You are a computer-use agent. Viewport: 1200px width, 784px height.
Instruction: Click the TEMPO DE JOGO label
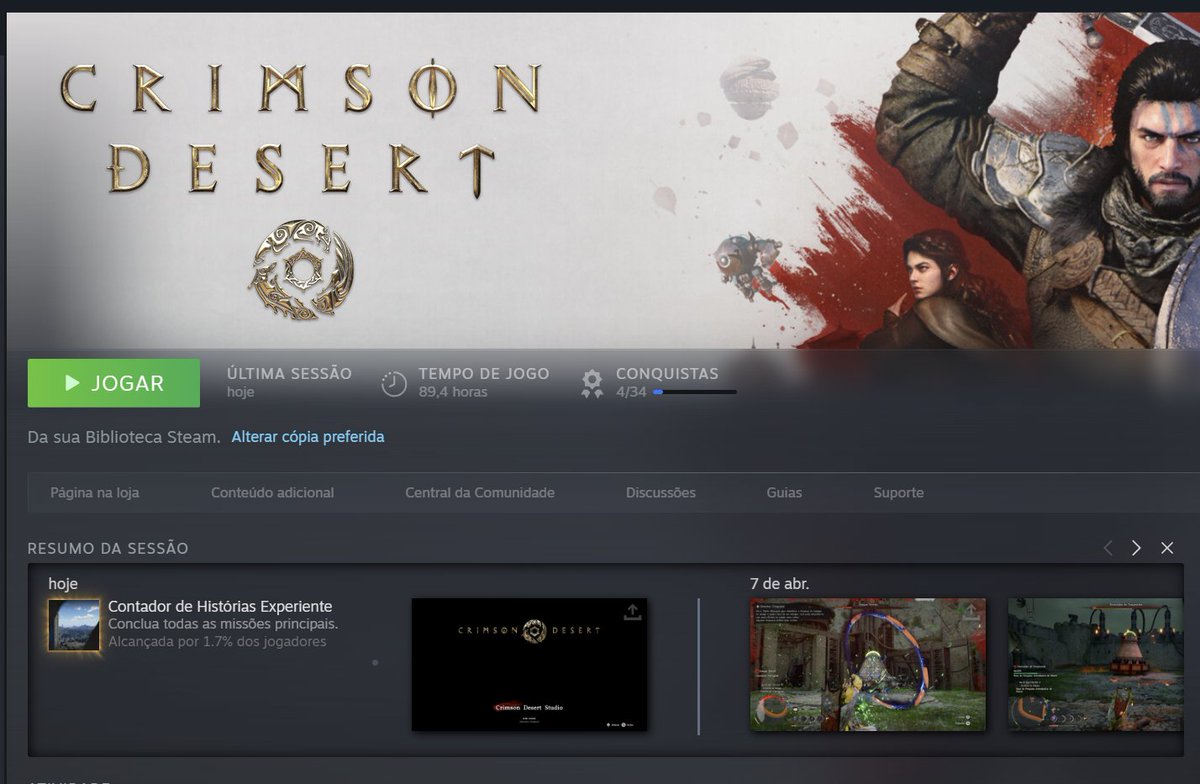(484, 374)
